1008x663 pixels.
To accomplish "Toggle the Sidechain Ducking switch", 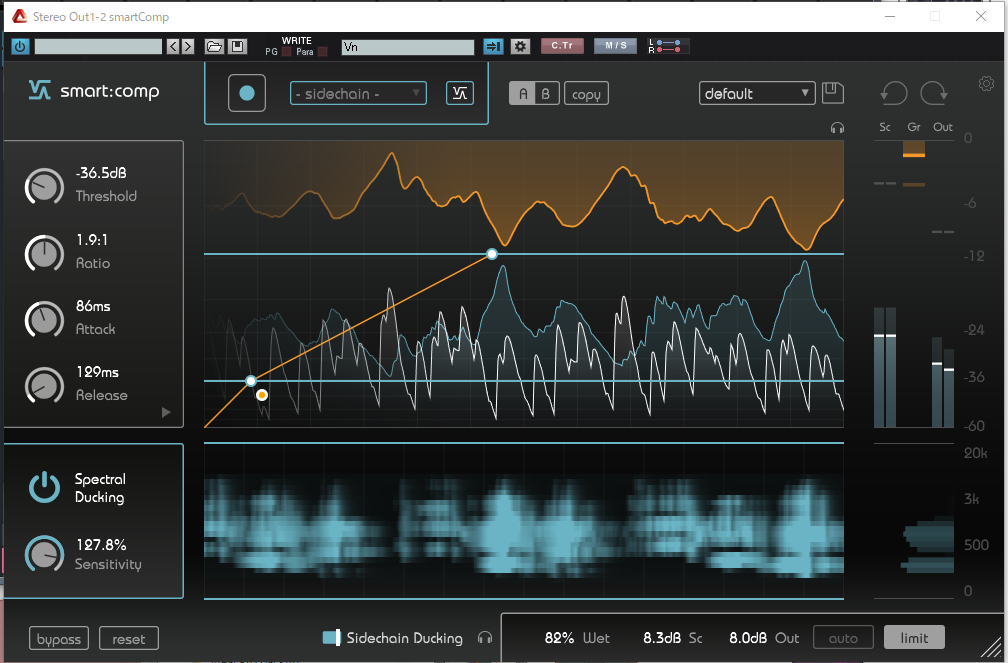I will coord(331,637).
